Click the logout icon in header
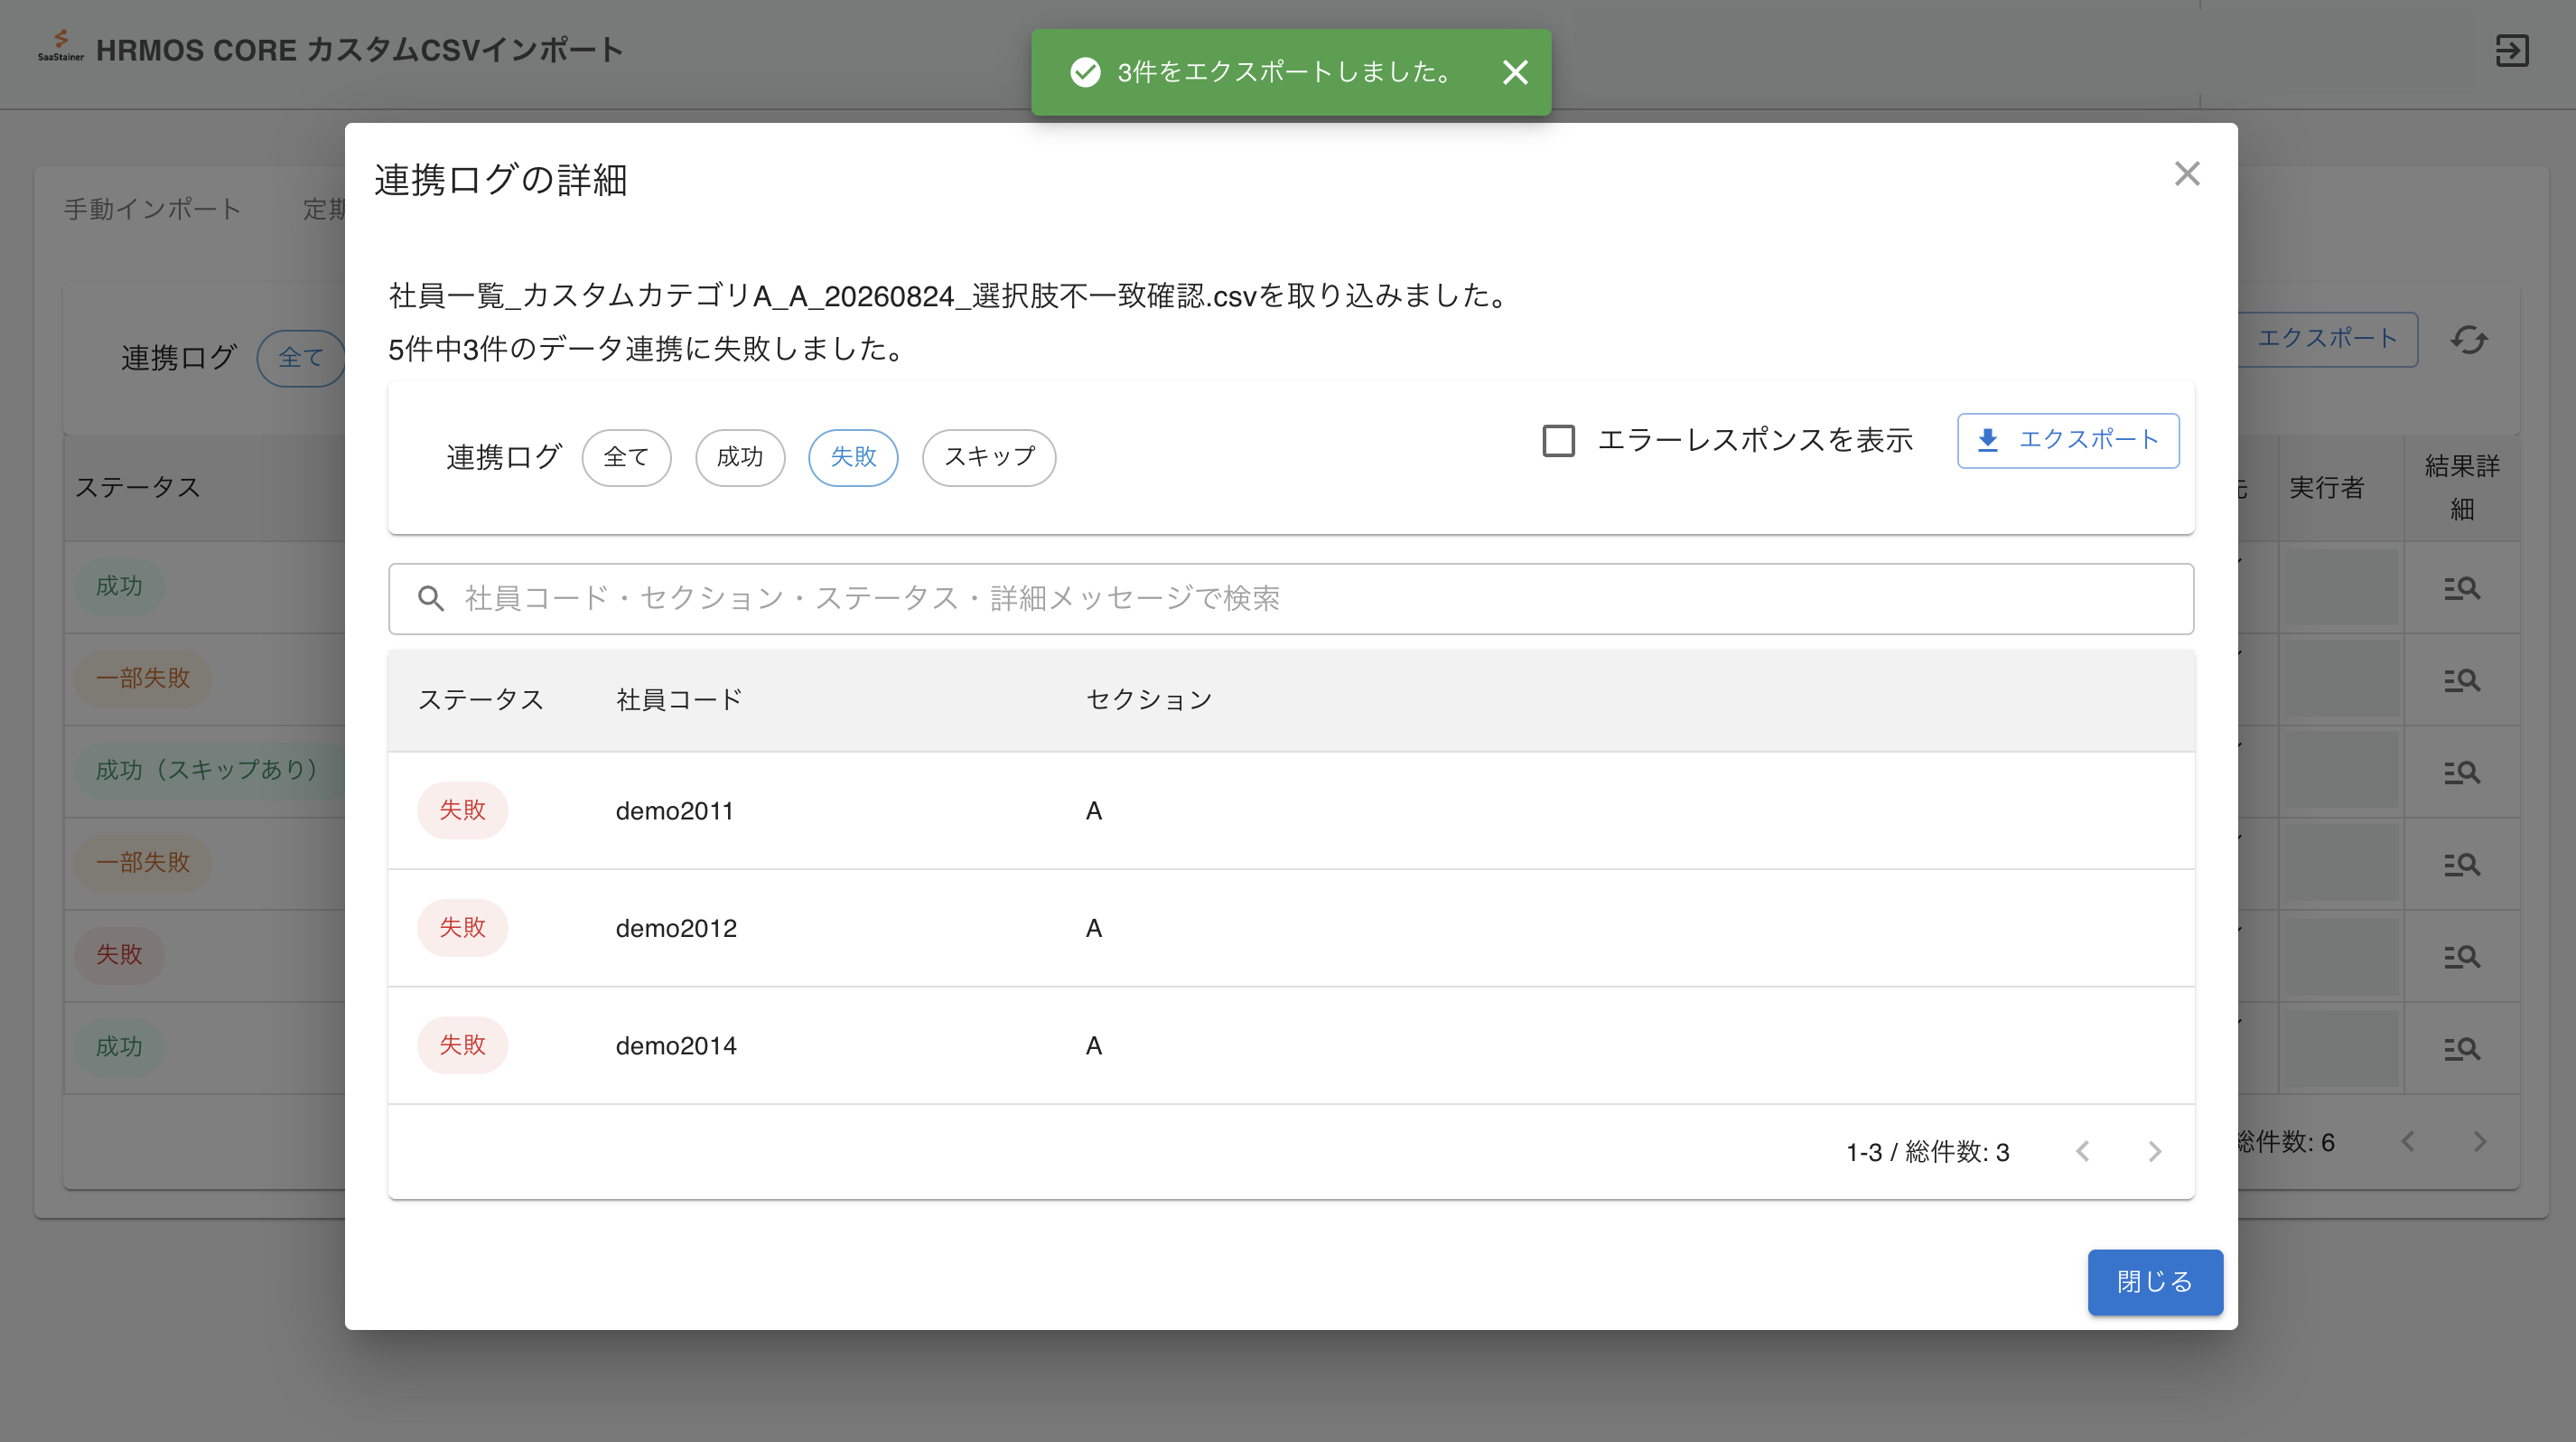Screen dimensions: 2576x1442 click(2512, 50)
